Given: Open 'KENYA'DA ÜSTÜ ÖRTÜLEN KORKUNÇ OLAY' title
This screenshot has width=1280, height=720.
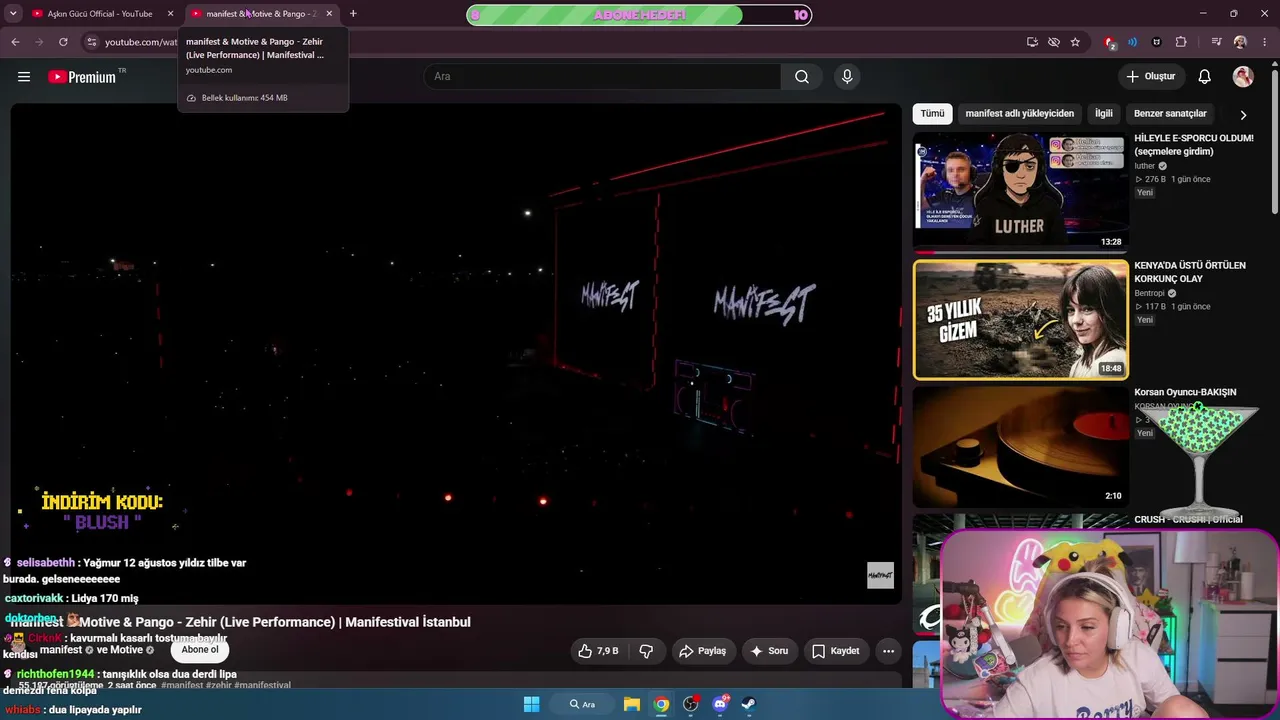Looking at the screenshot, I should pos(1190,272).
